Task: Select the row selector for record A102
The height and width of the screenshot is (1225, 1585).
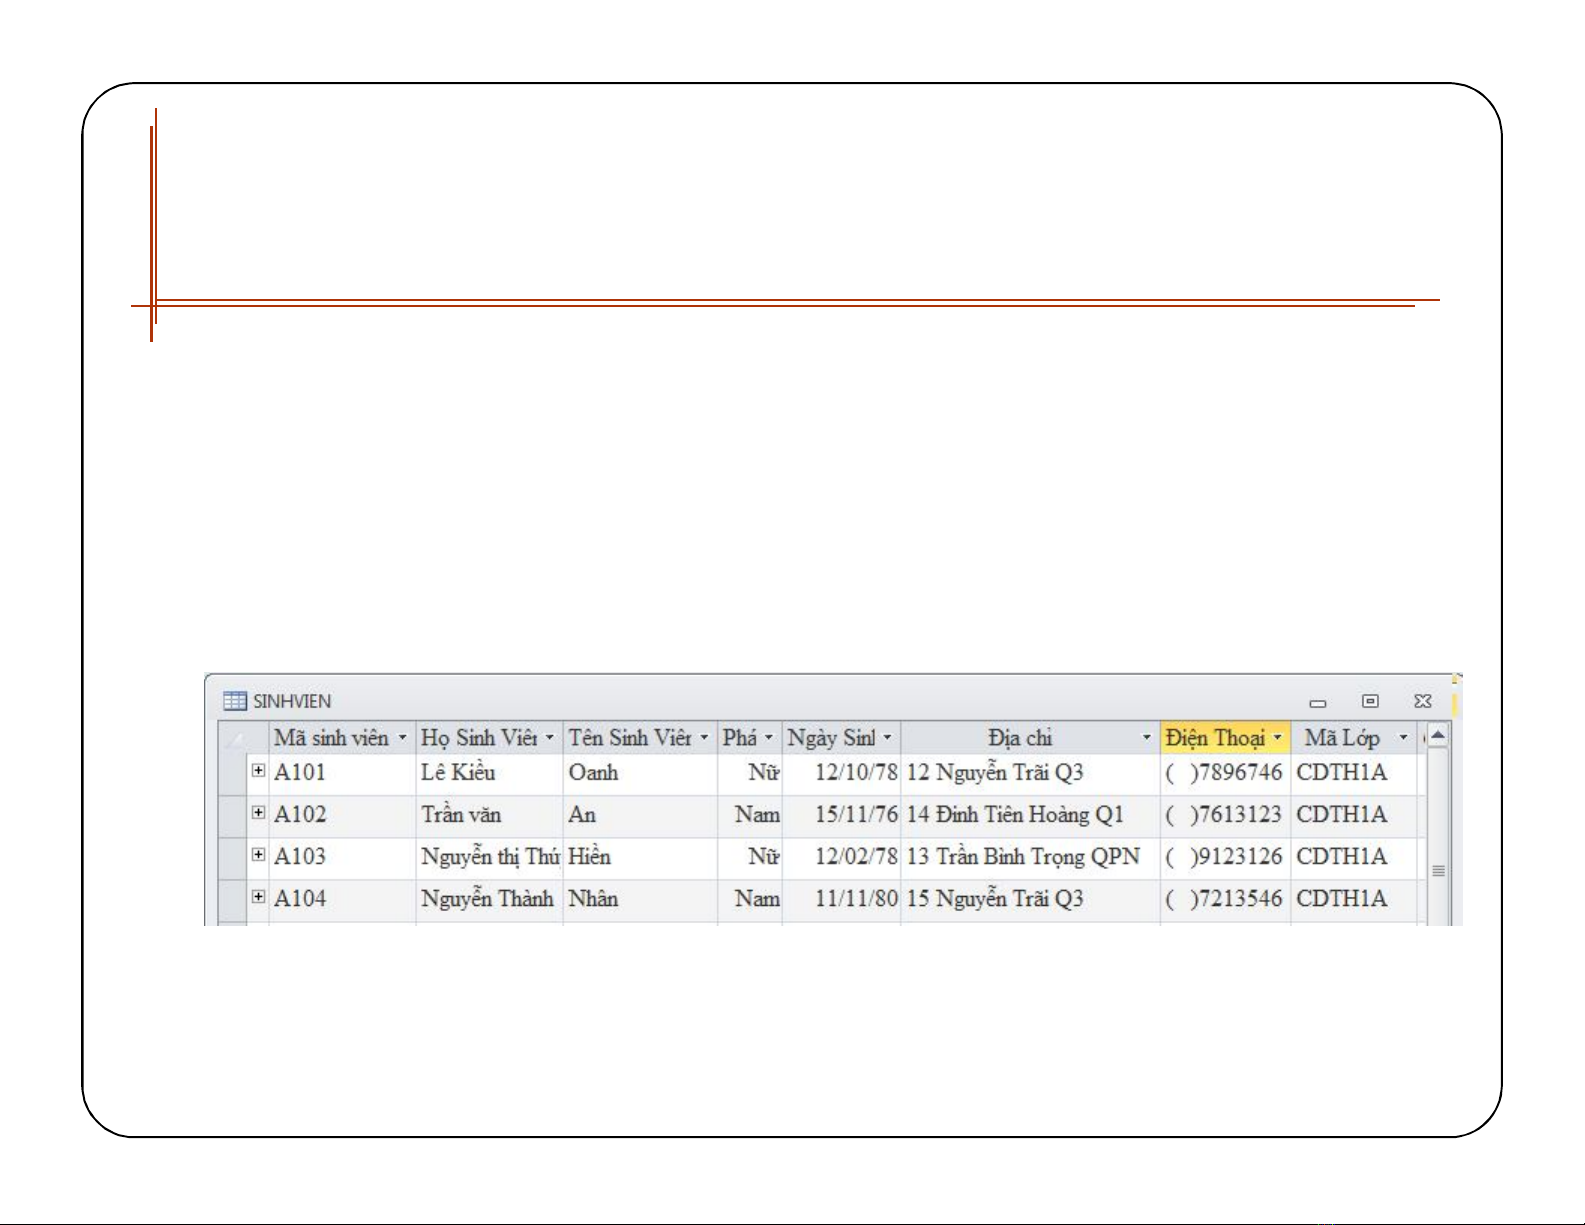Action: (232, 814)
